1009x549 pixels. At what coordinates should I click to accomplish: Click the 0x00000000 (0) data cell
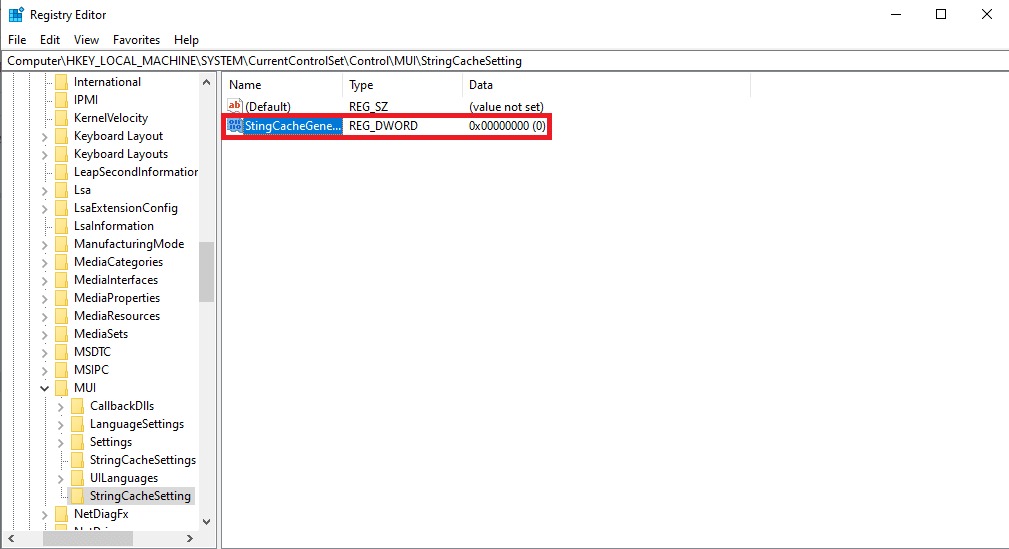tap(507, 126)
